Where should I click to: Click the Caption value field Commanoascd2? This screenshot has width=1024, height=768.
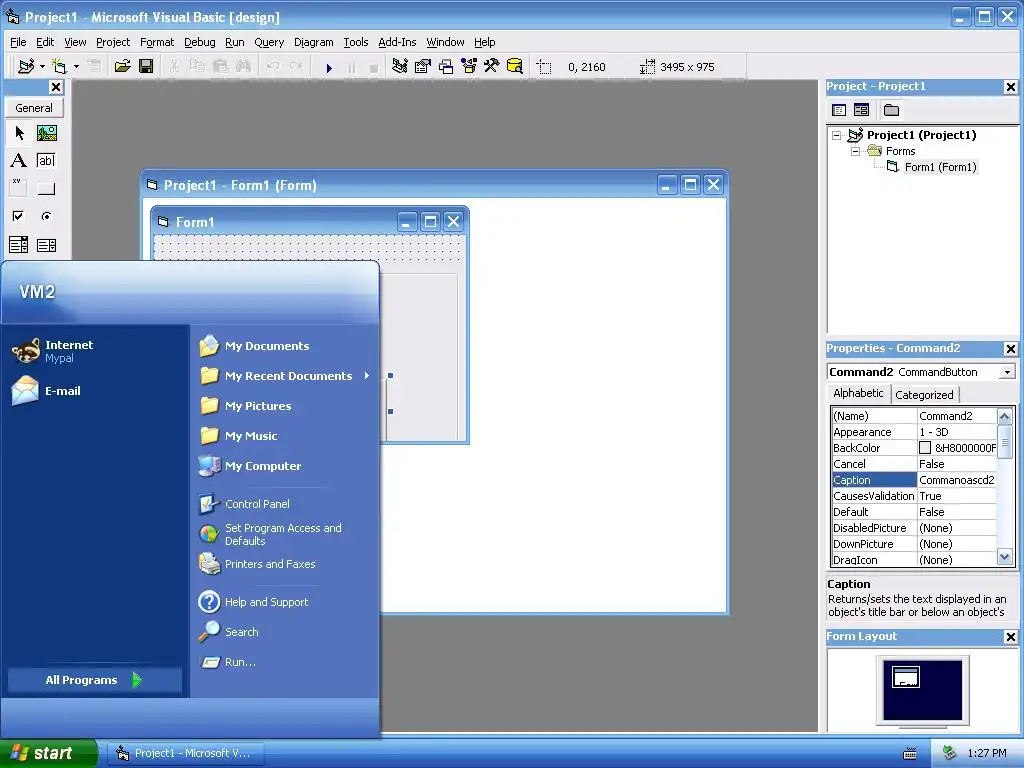click(x=957, y=480)
